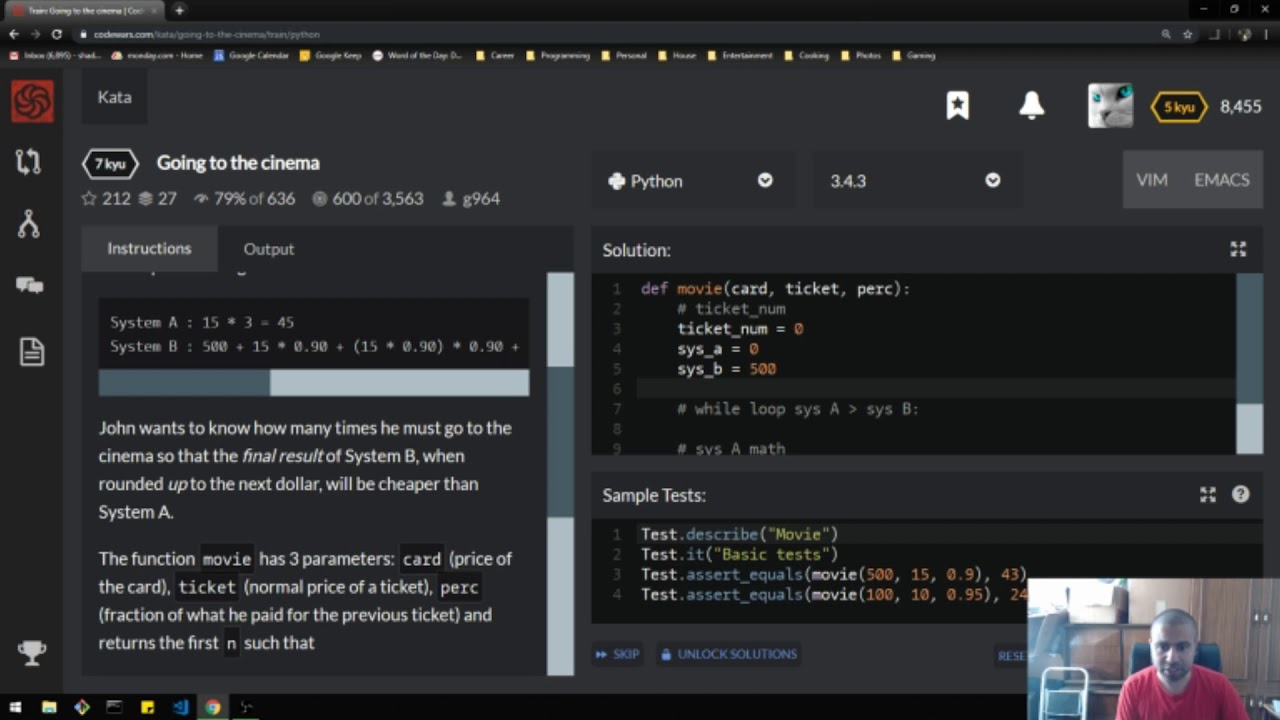Open the Kumite fork icon in sidebar
The width and height of the screenshot is (1280, 720).
click(29, 224)
